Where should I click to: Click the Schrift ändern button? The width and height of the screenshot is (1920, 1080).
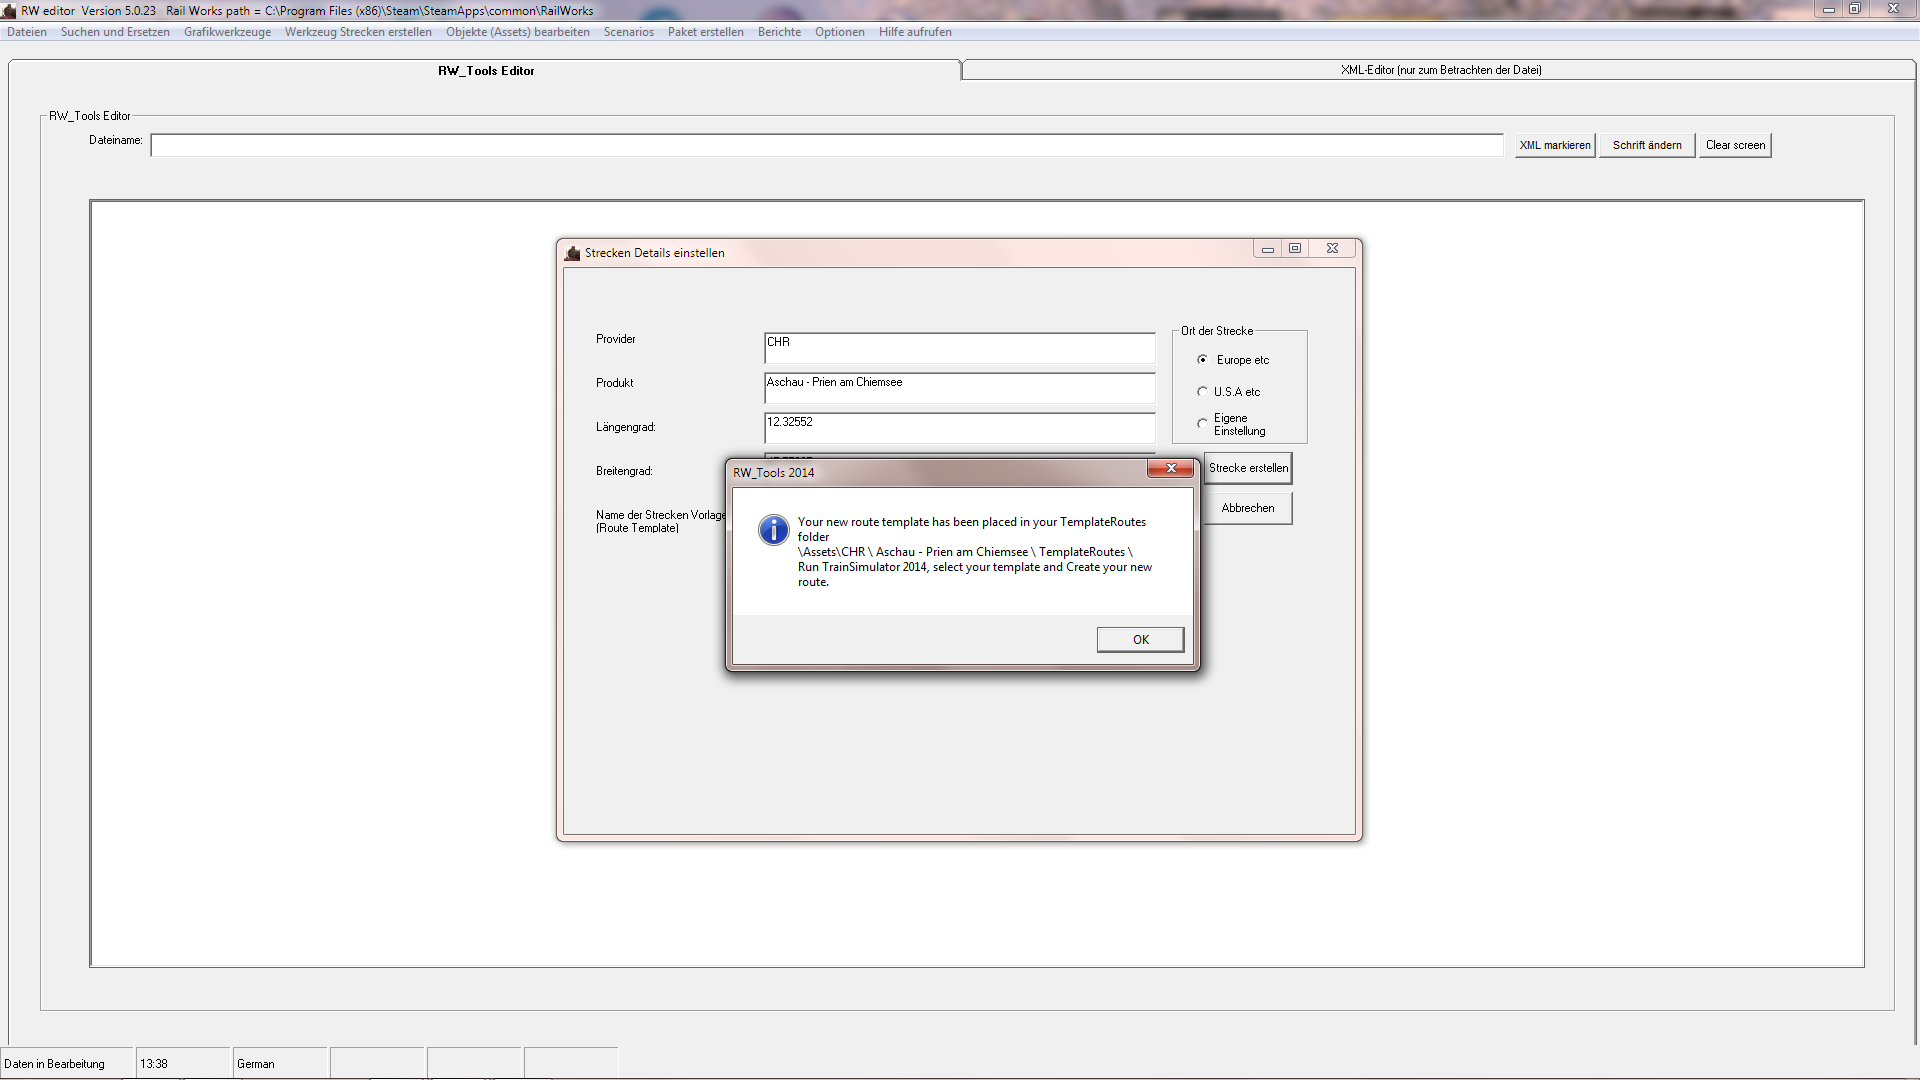(1646, 146)
